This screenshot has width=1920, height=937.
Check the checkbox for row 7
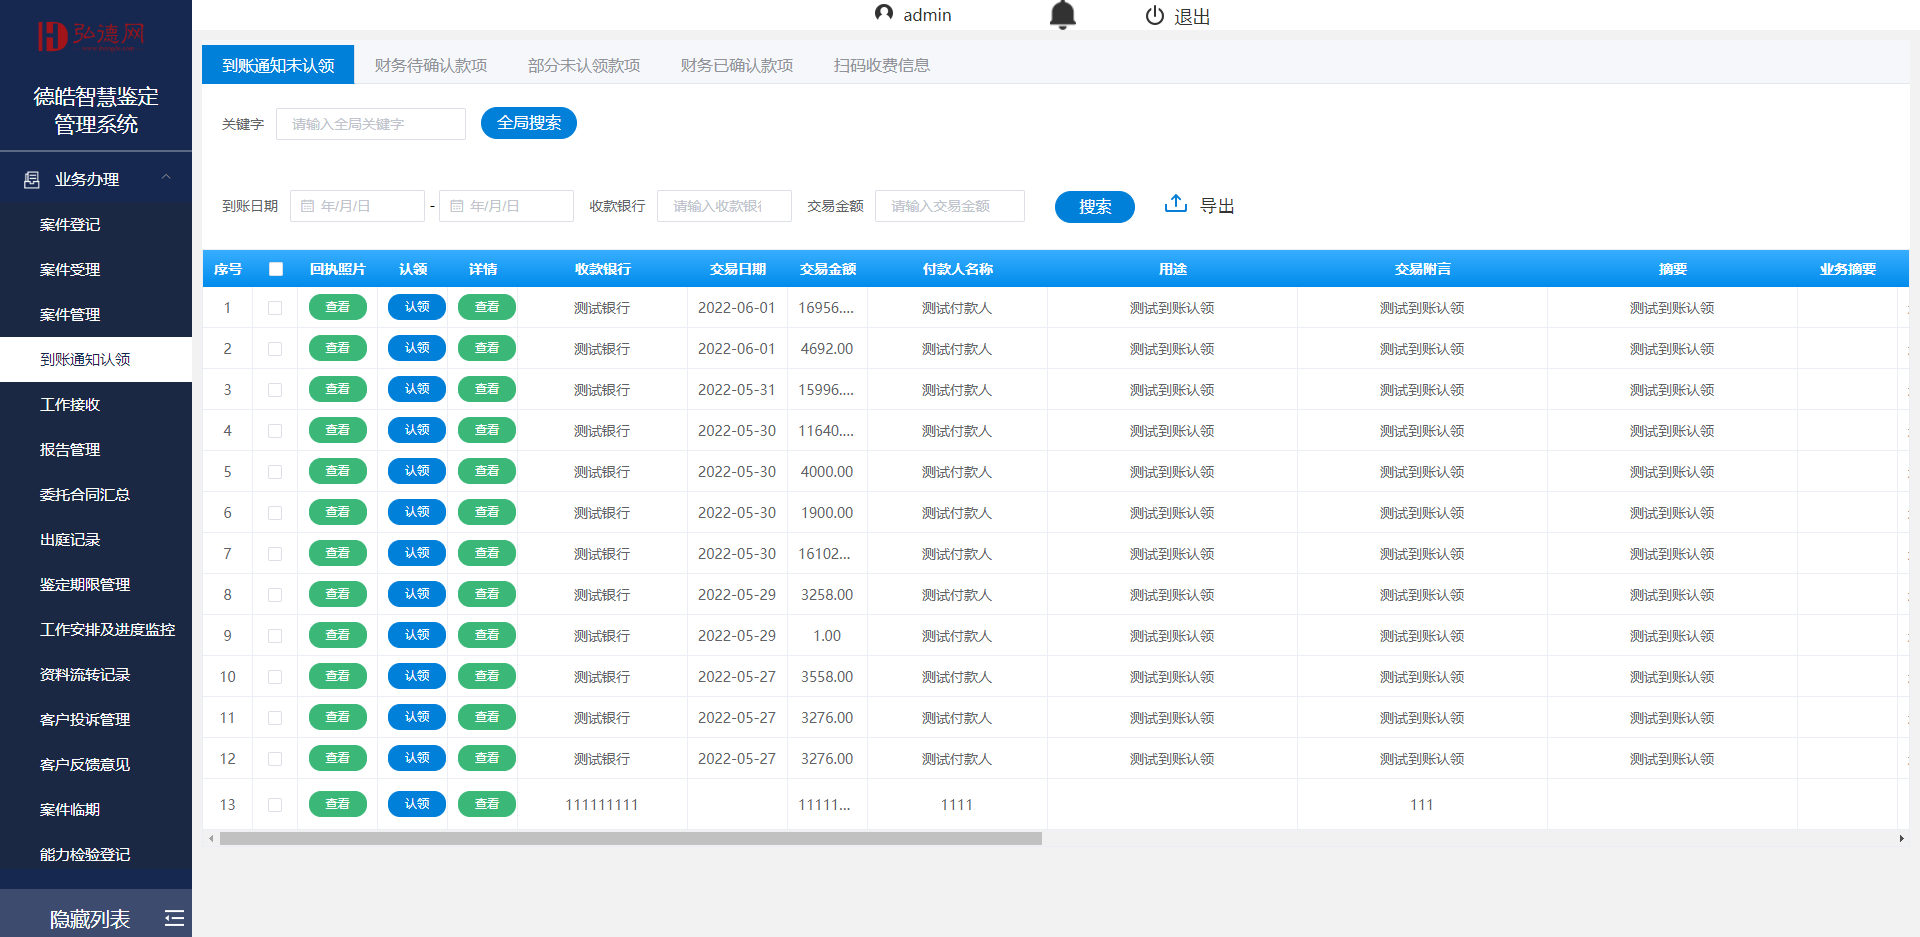click(275, 554)
